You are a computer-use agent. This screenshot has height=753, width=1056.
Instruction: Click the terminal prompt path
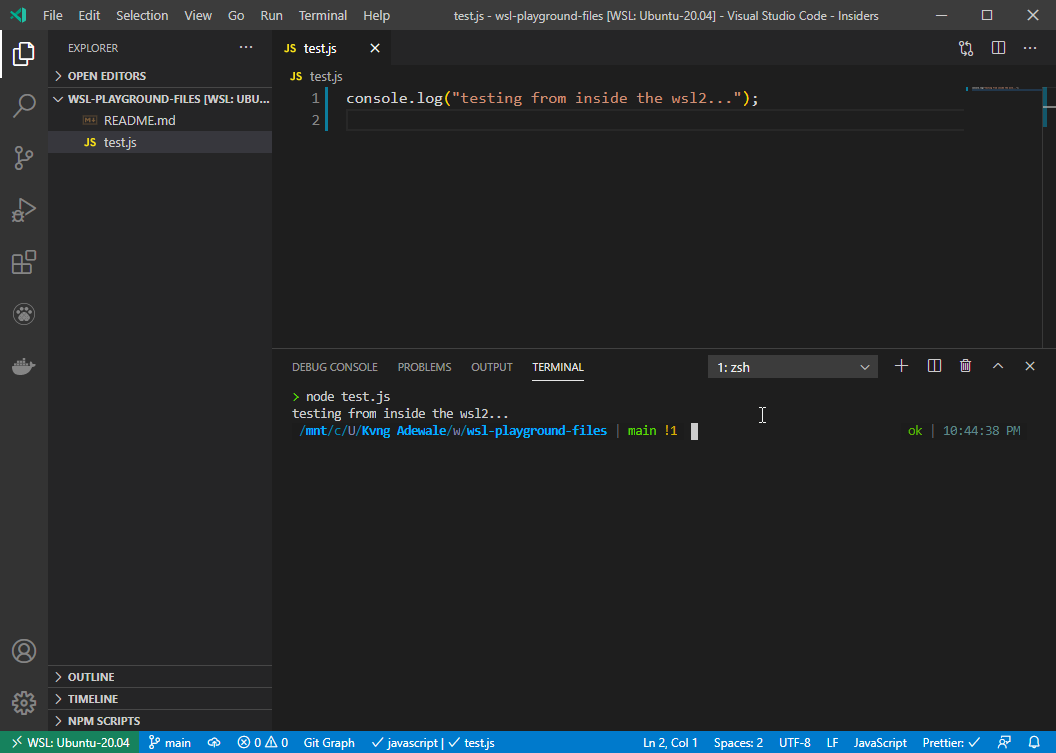coord(453,430)
